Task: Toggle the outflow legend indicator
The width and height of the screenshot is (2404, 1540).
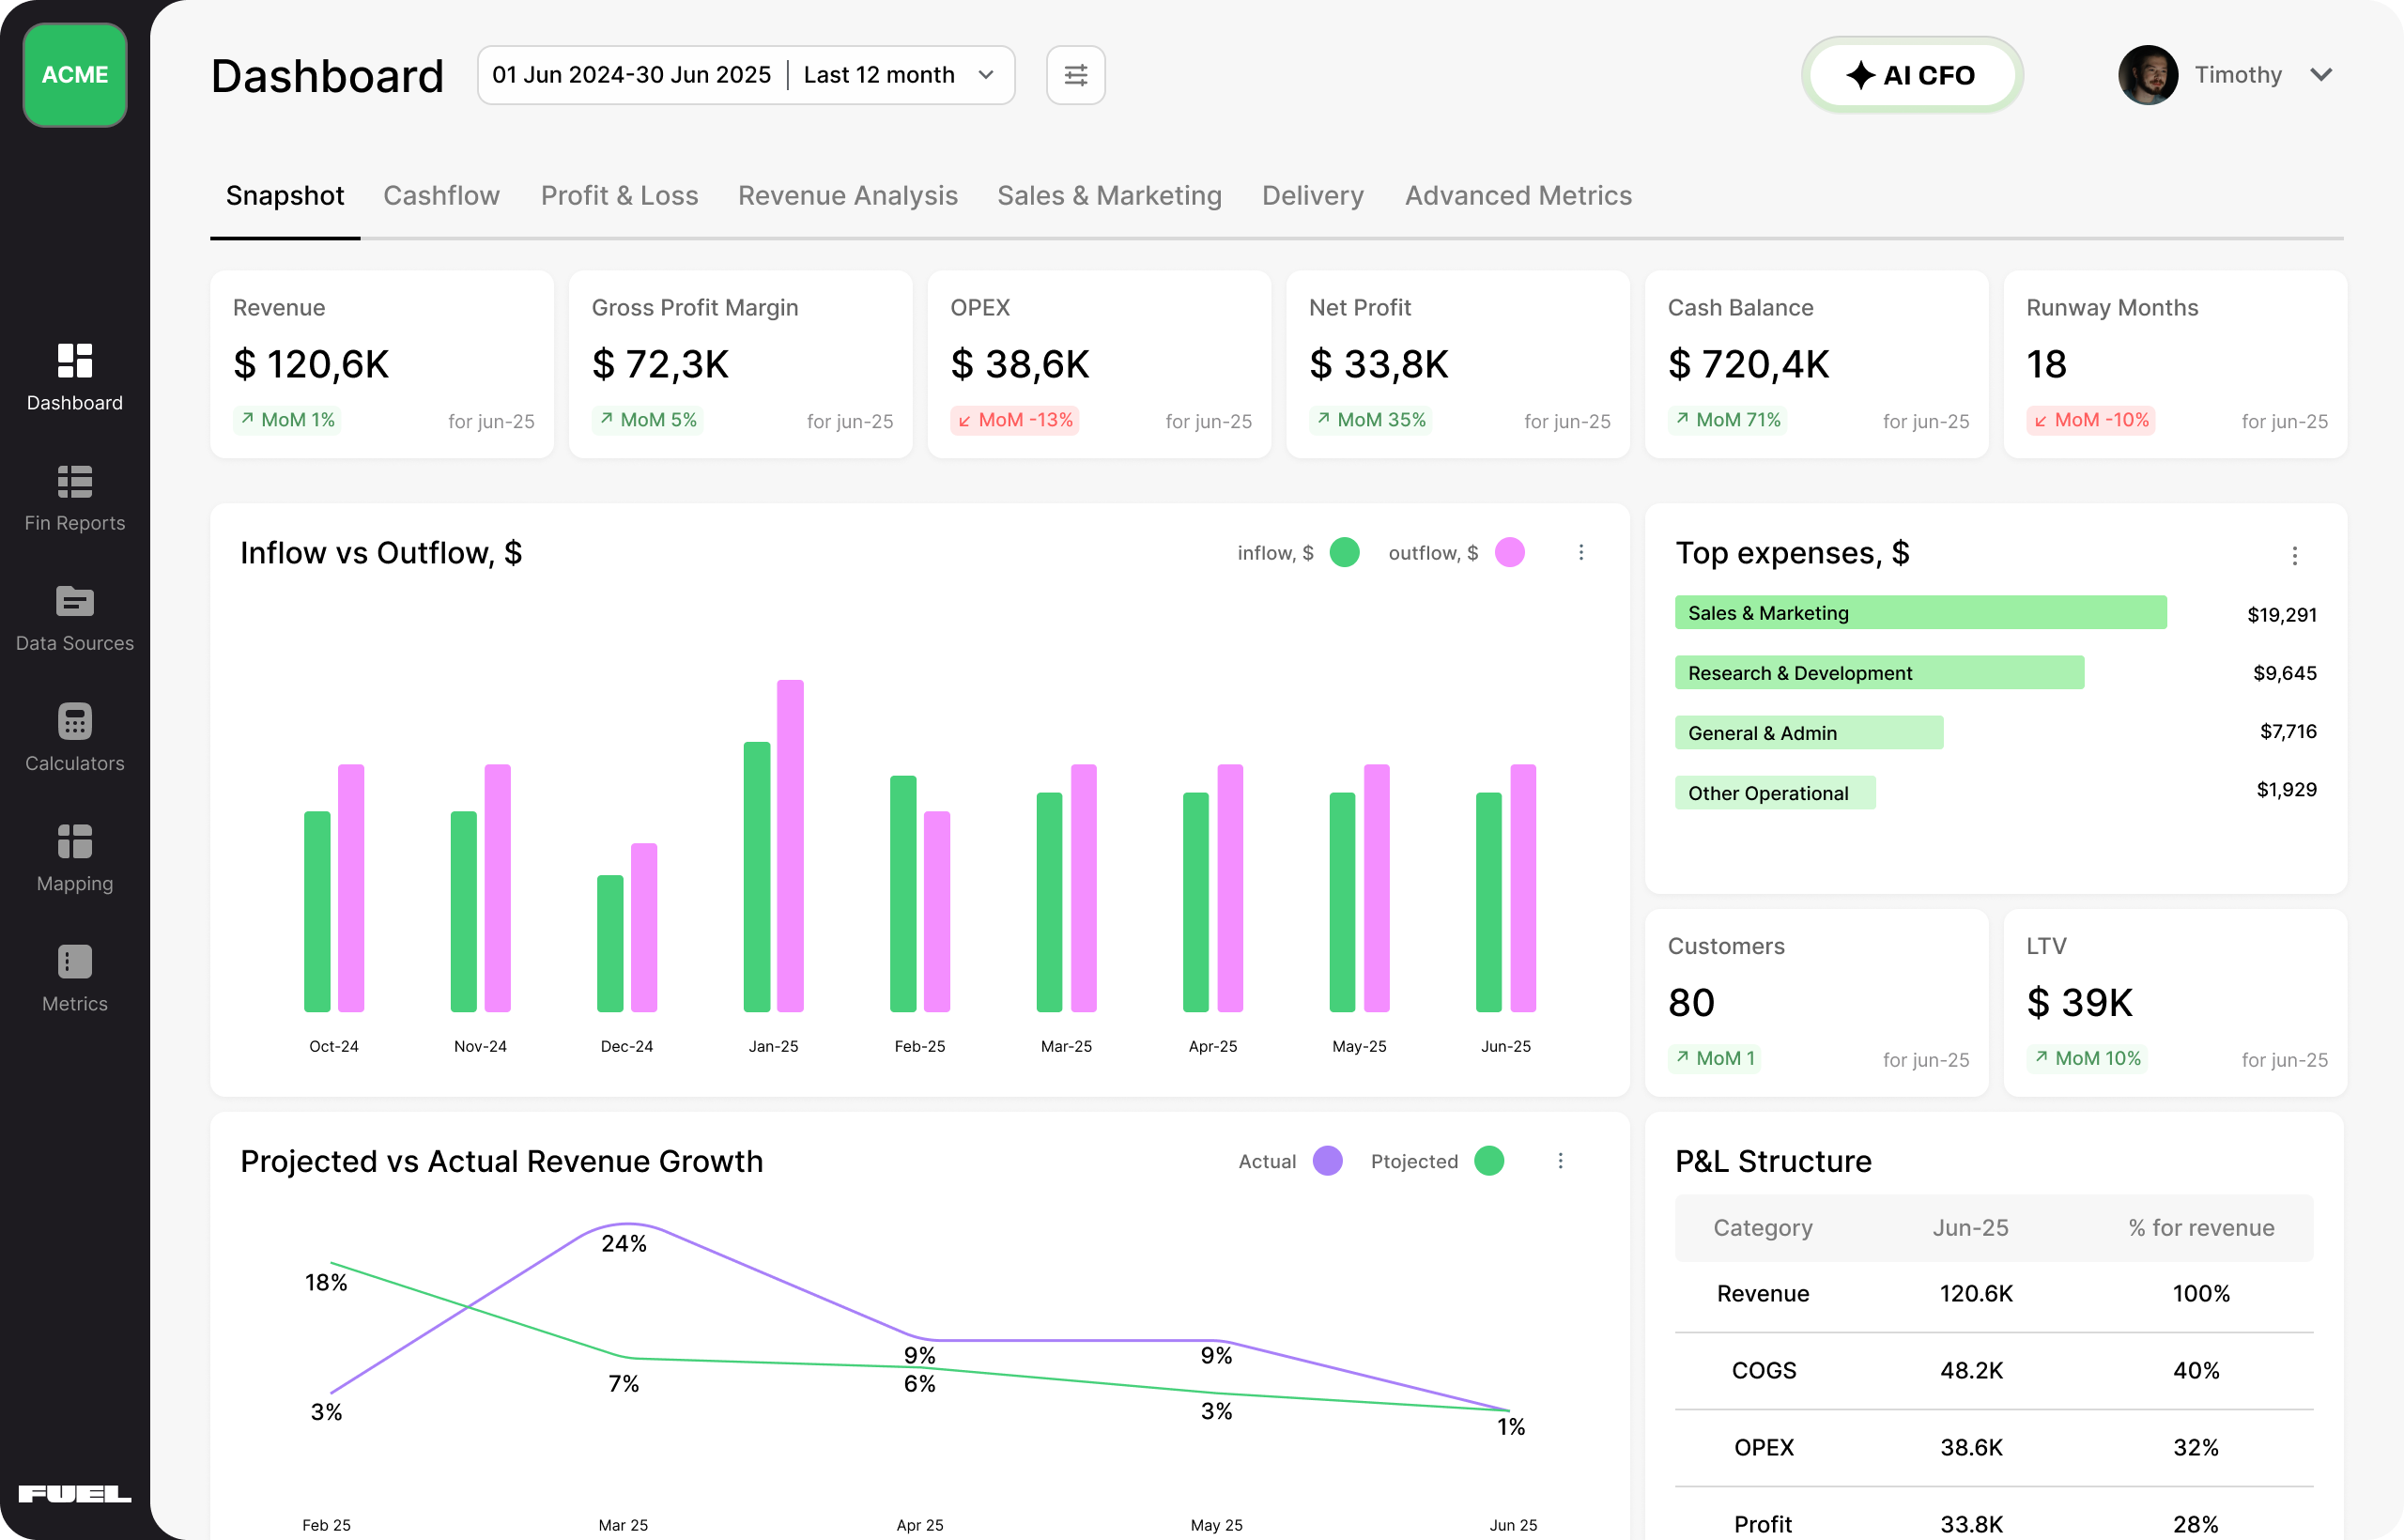Action: (x=1510, y=552)
